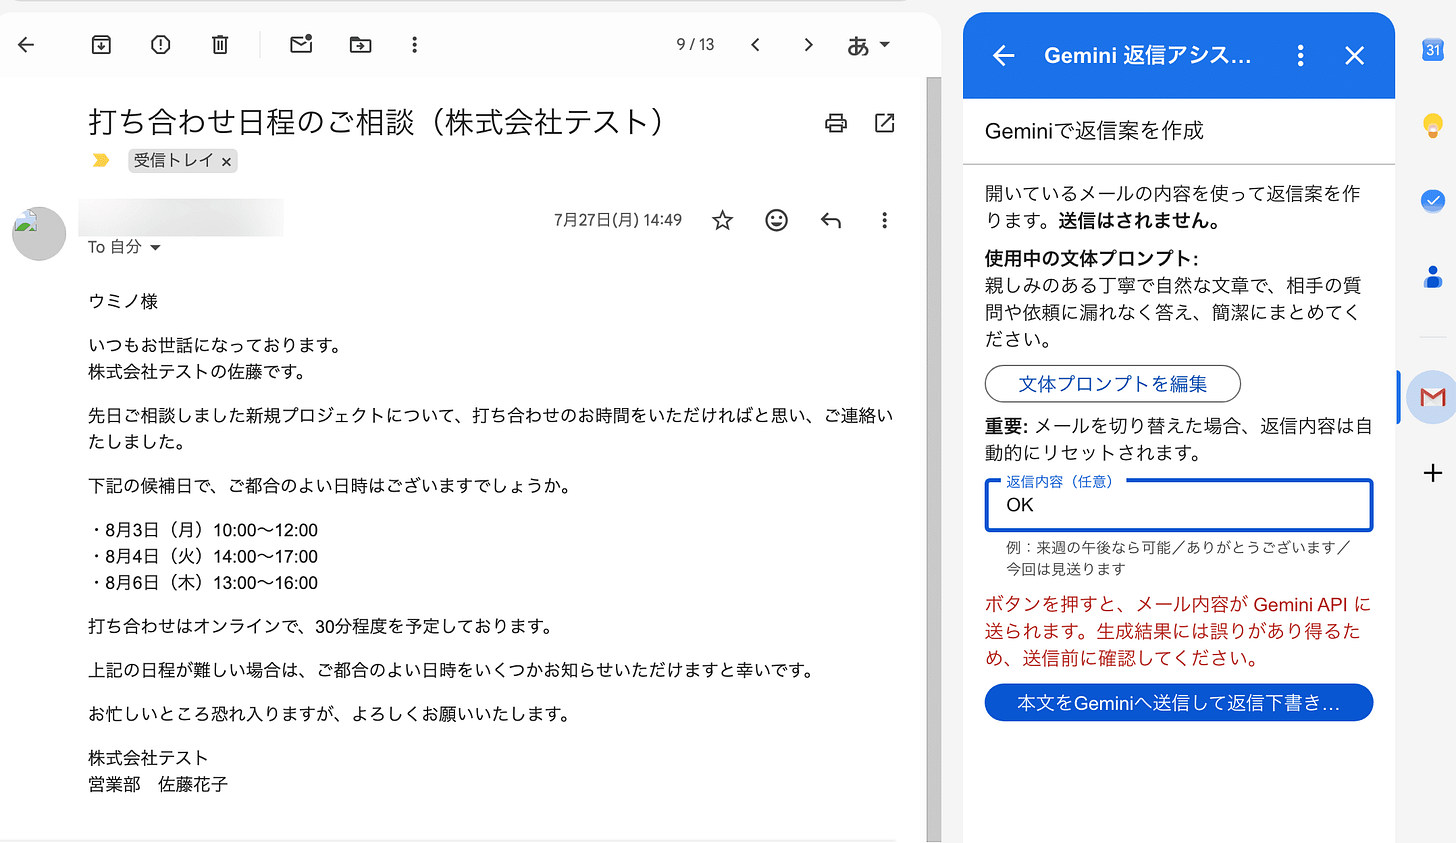Image resolution: width=1456 pixels, height=843 pixels.
Task: Go to the older email arrow
Action: click(x=808, y=44)
